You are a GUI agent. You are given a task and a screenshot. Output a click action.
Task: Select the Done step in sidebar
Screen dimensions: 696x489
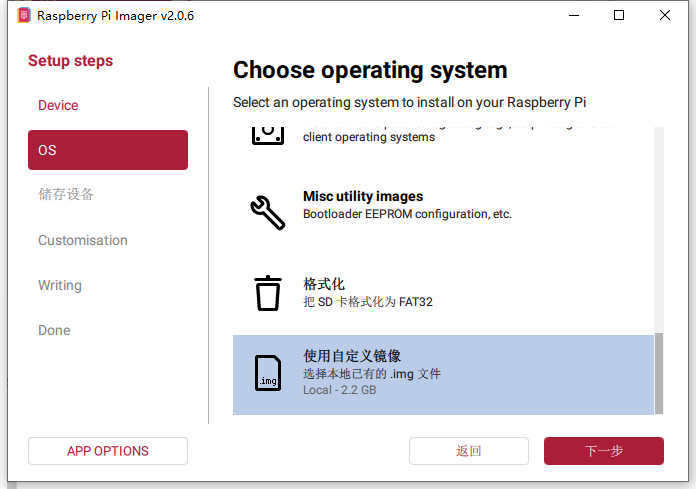point(54,330)
